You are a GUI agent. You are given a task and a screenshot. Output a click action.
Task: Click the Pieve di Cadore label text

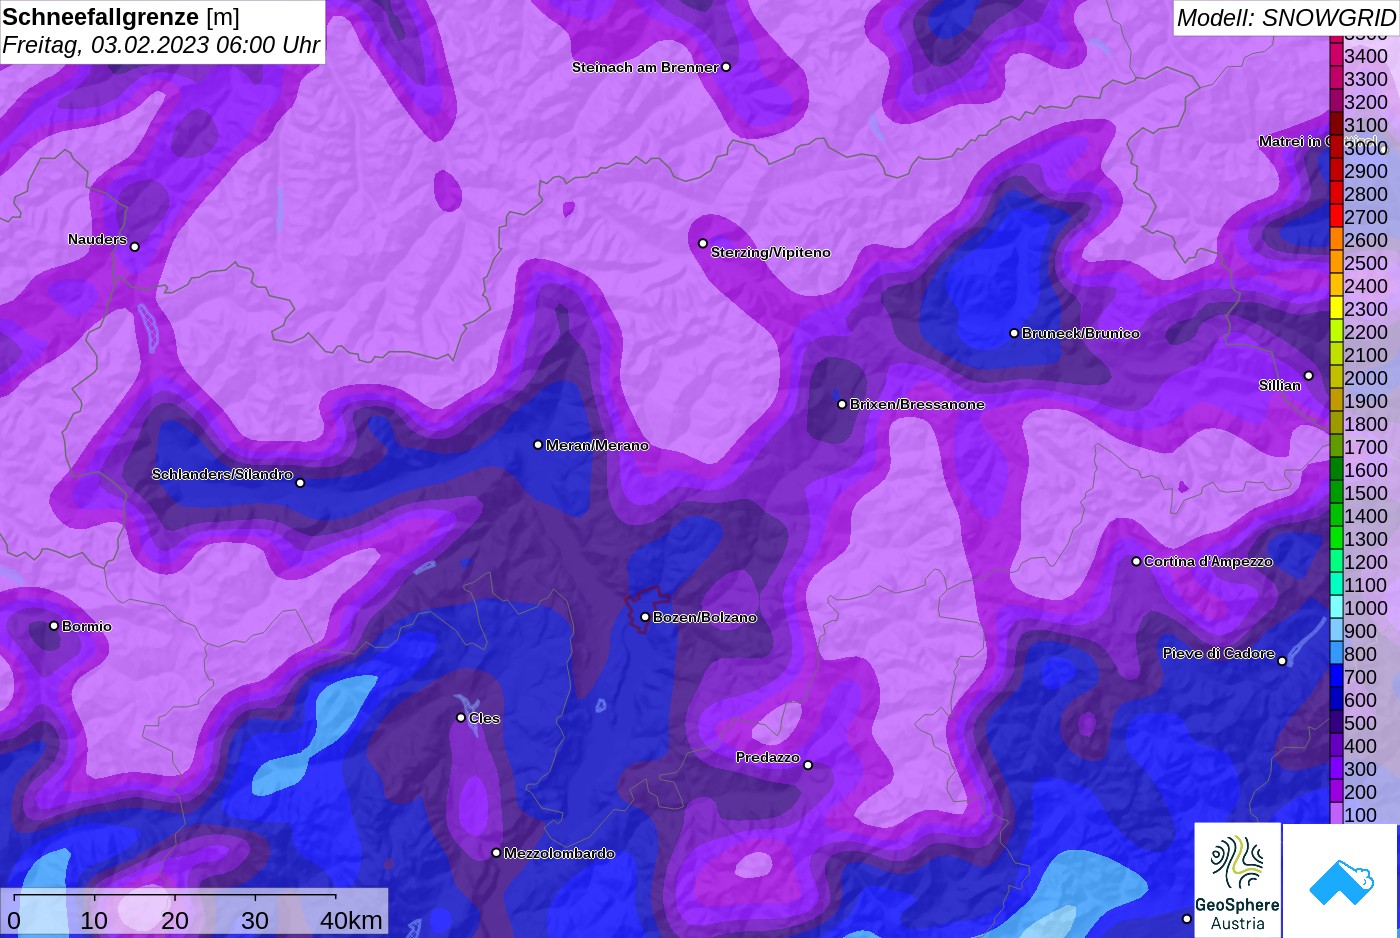pyautogui.click(x=1219, y=653)
